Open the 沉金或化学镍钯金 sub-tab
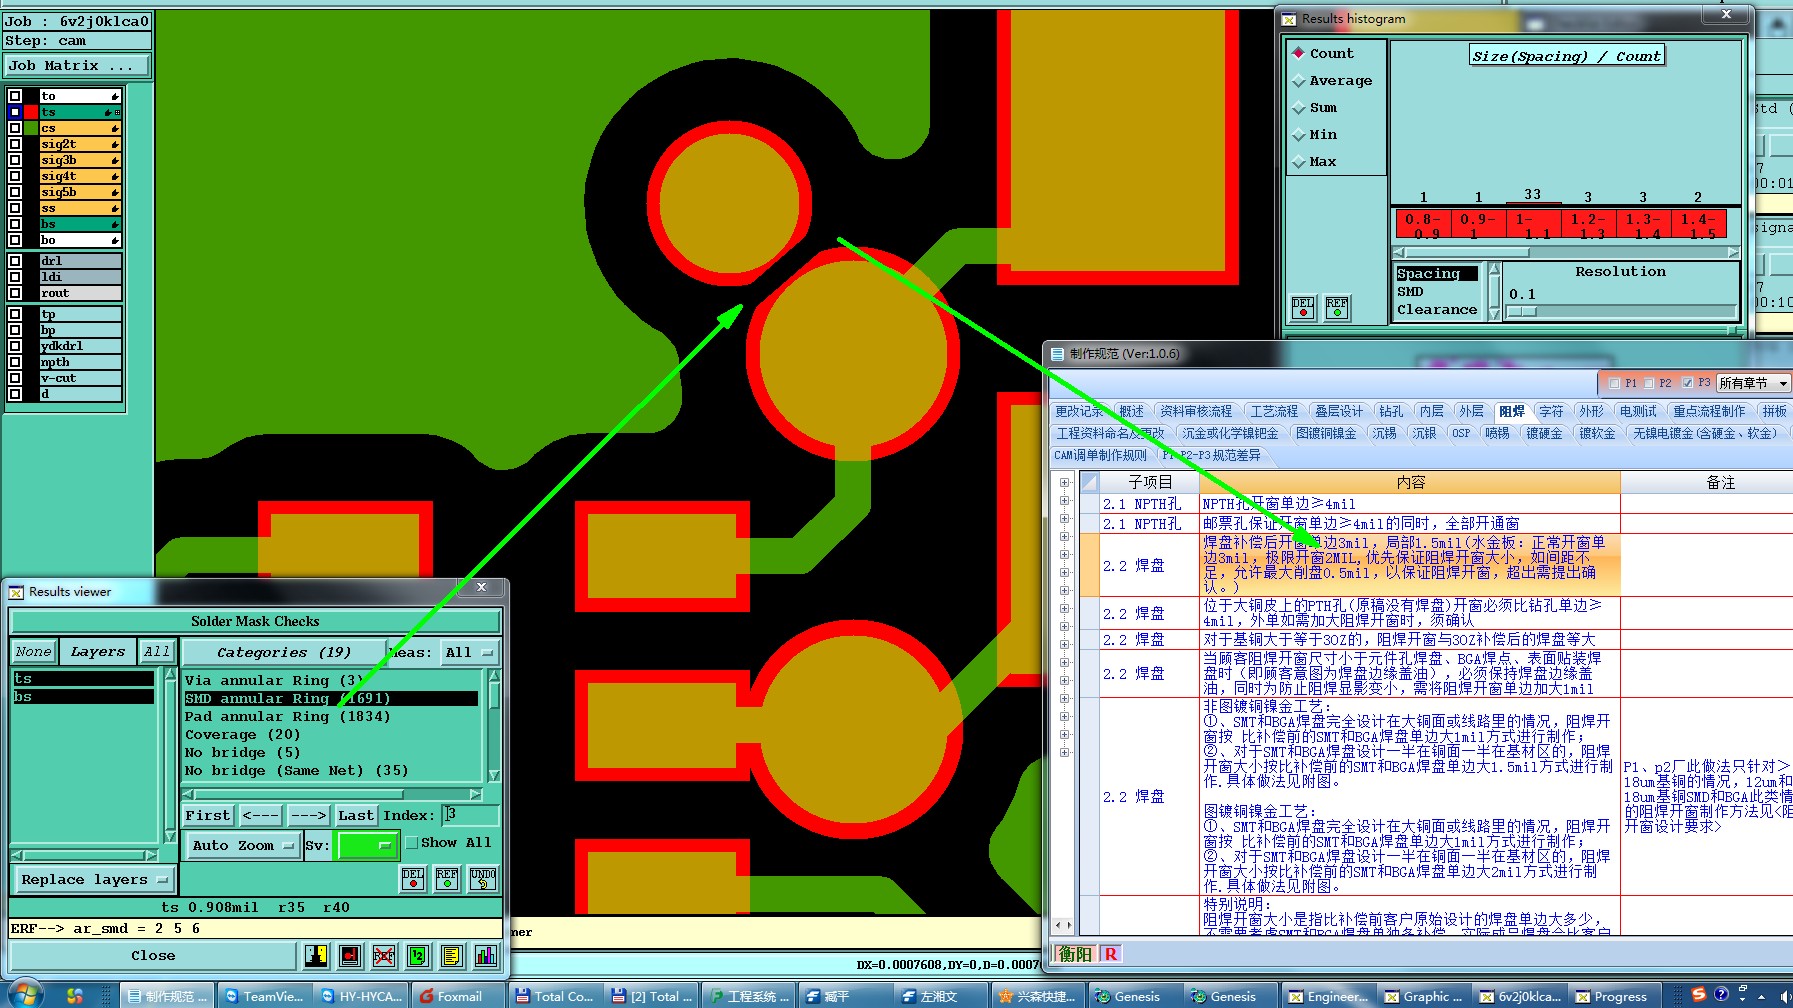 point(1230,433)
